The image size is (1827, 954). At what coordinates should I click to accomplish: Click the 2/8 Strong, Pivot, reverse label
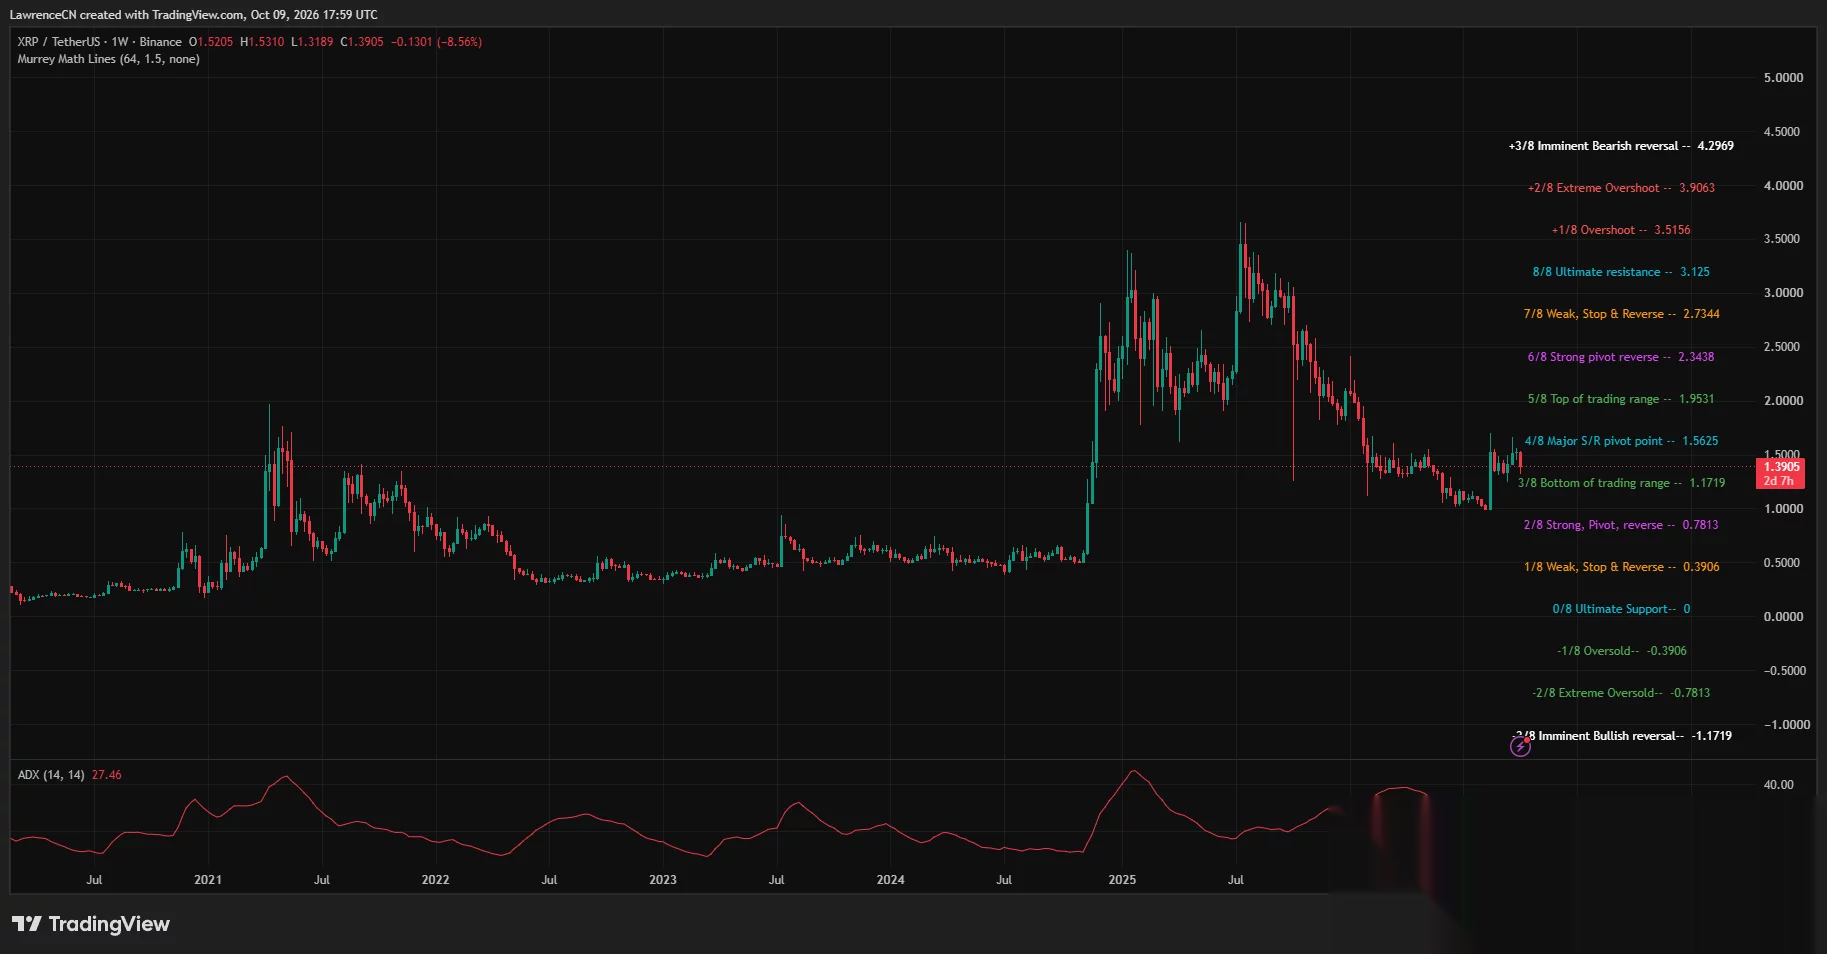[x=1621, y=525]
